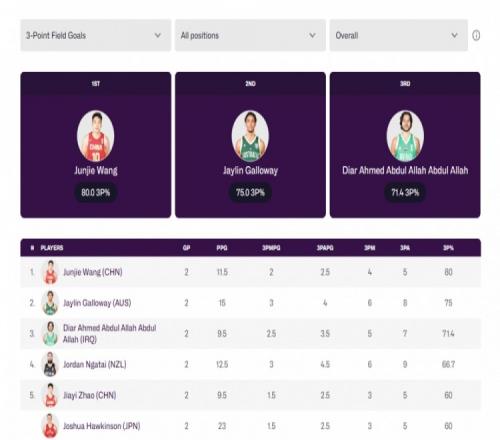500x440 pixels.
Task: Sort table by PPG column header
Action: tap(222, 248)
